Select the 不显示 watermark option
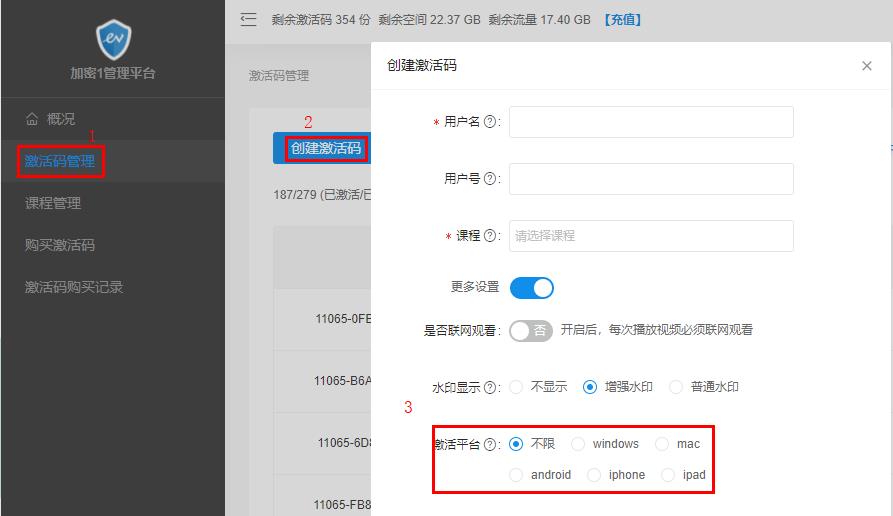This screenshot has height=516, width=893. tap(516, 387)
